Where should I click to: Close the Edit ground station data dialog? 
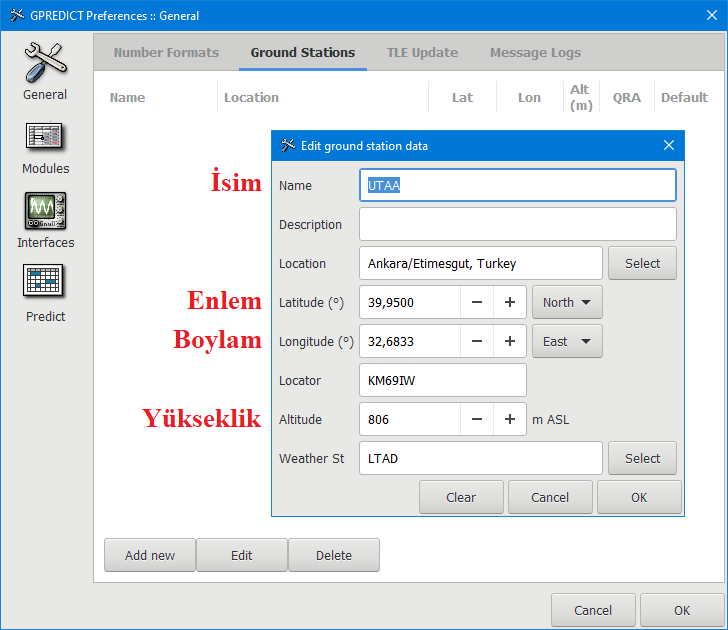click(669, 145)
